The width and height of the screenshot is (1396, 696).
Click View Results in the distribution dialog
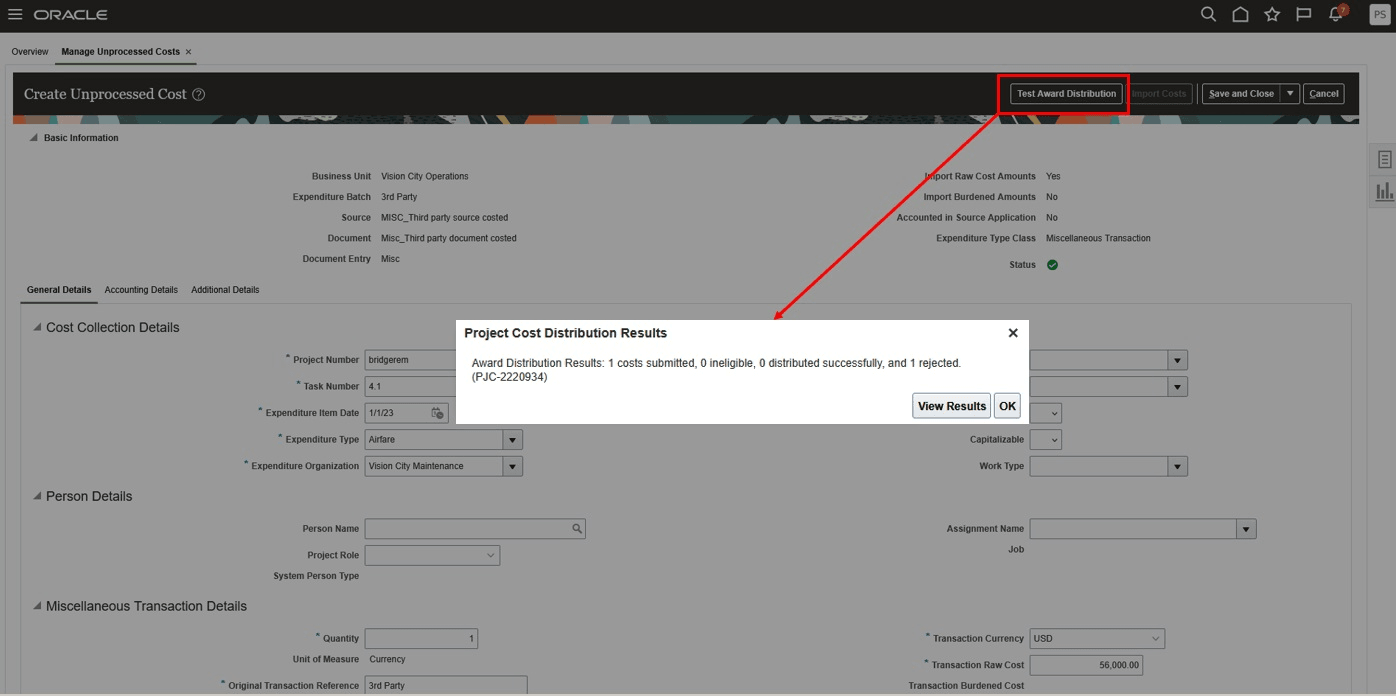coord(951,405)
